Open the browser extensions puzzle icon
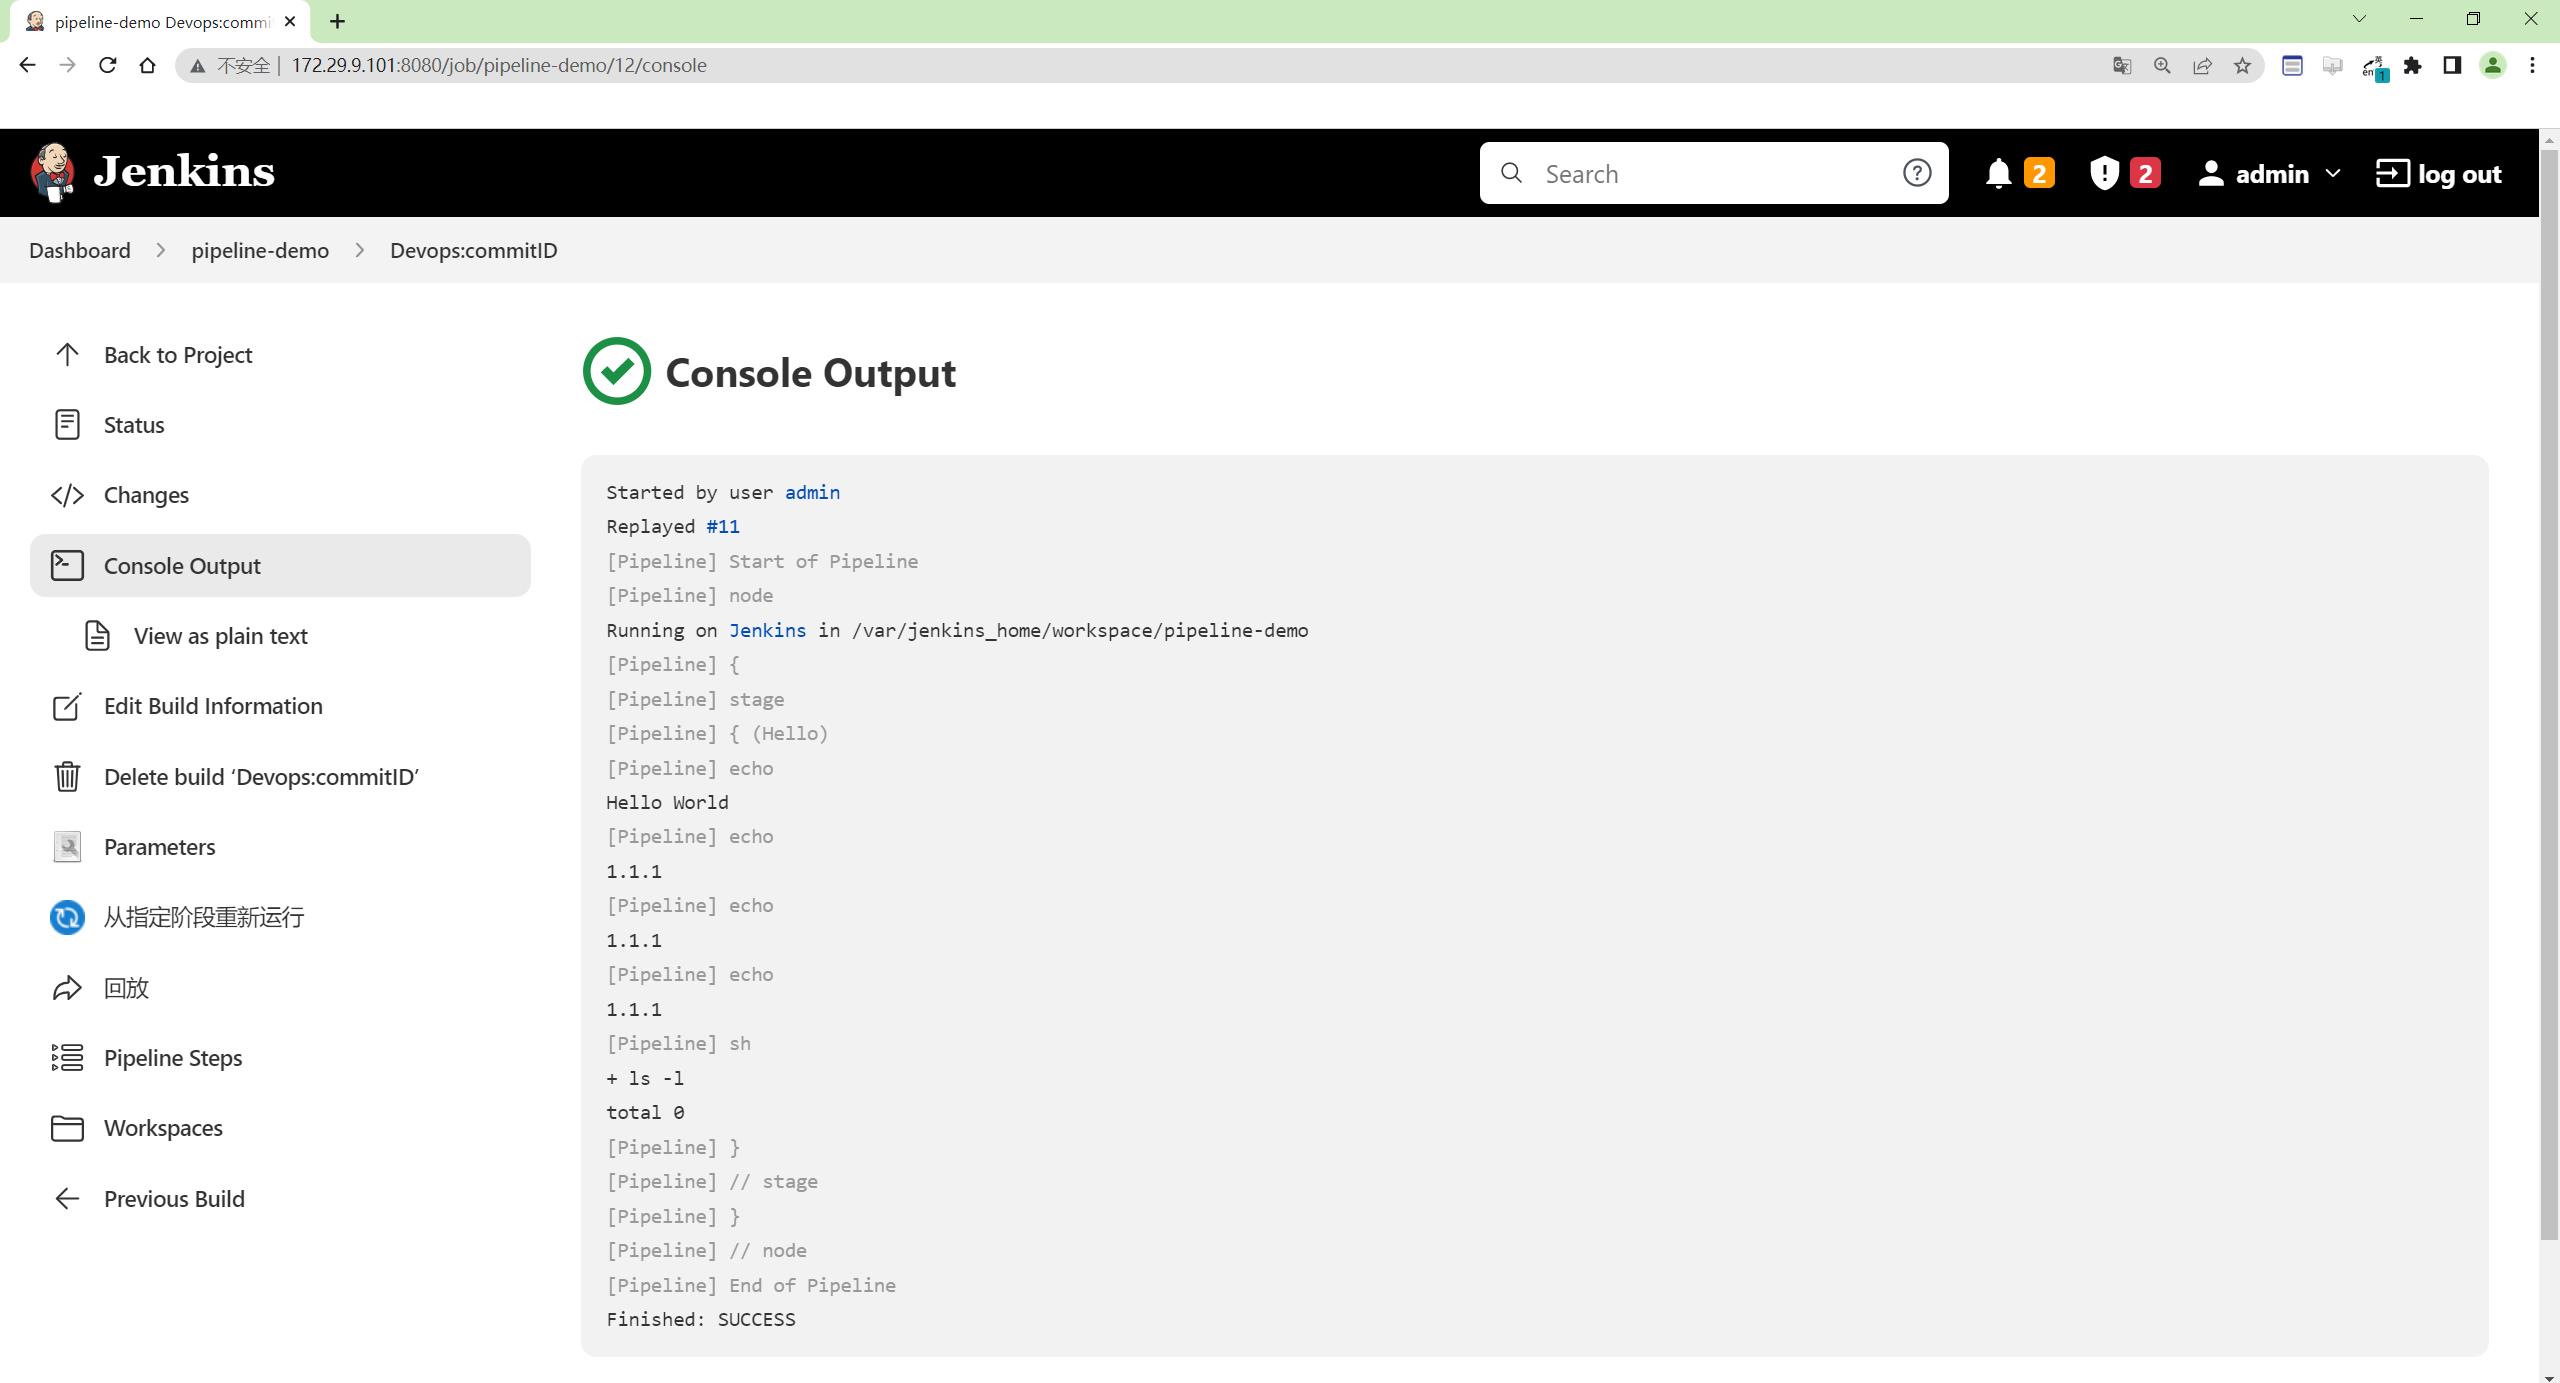 click(2413, 66)
